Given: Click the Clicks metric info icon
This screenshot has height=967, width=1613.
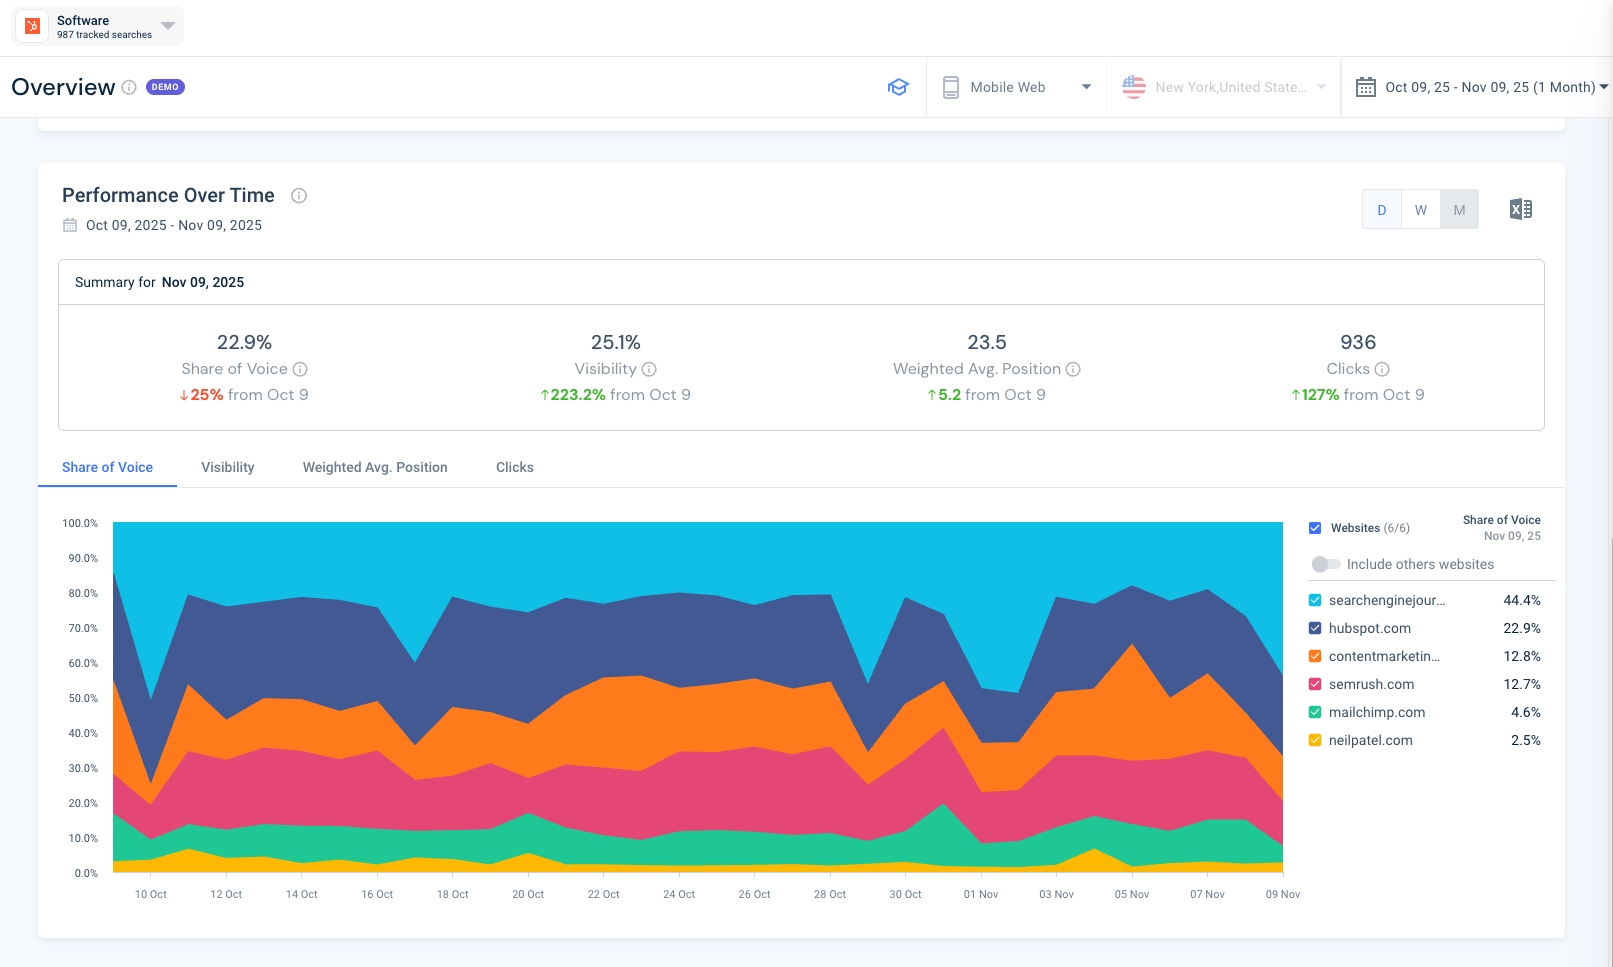Looking at the screenshot, I should pyautogui.click(x=1382, y=369).
